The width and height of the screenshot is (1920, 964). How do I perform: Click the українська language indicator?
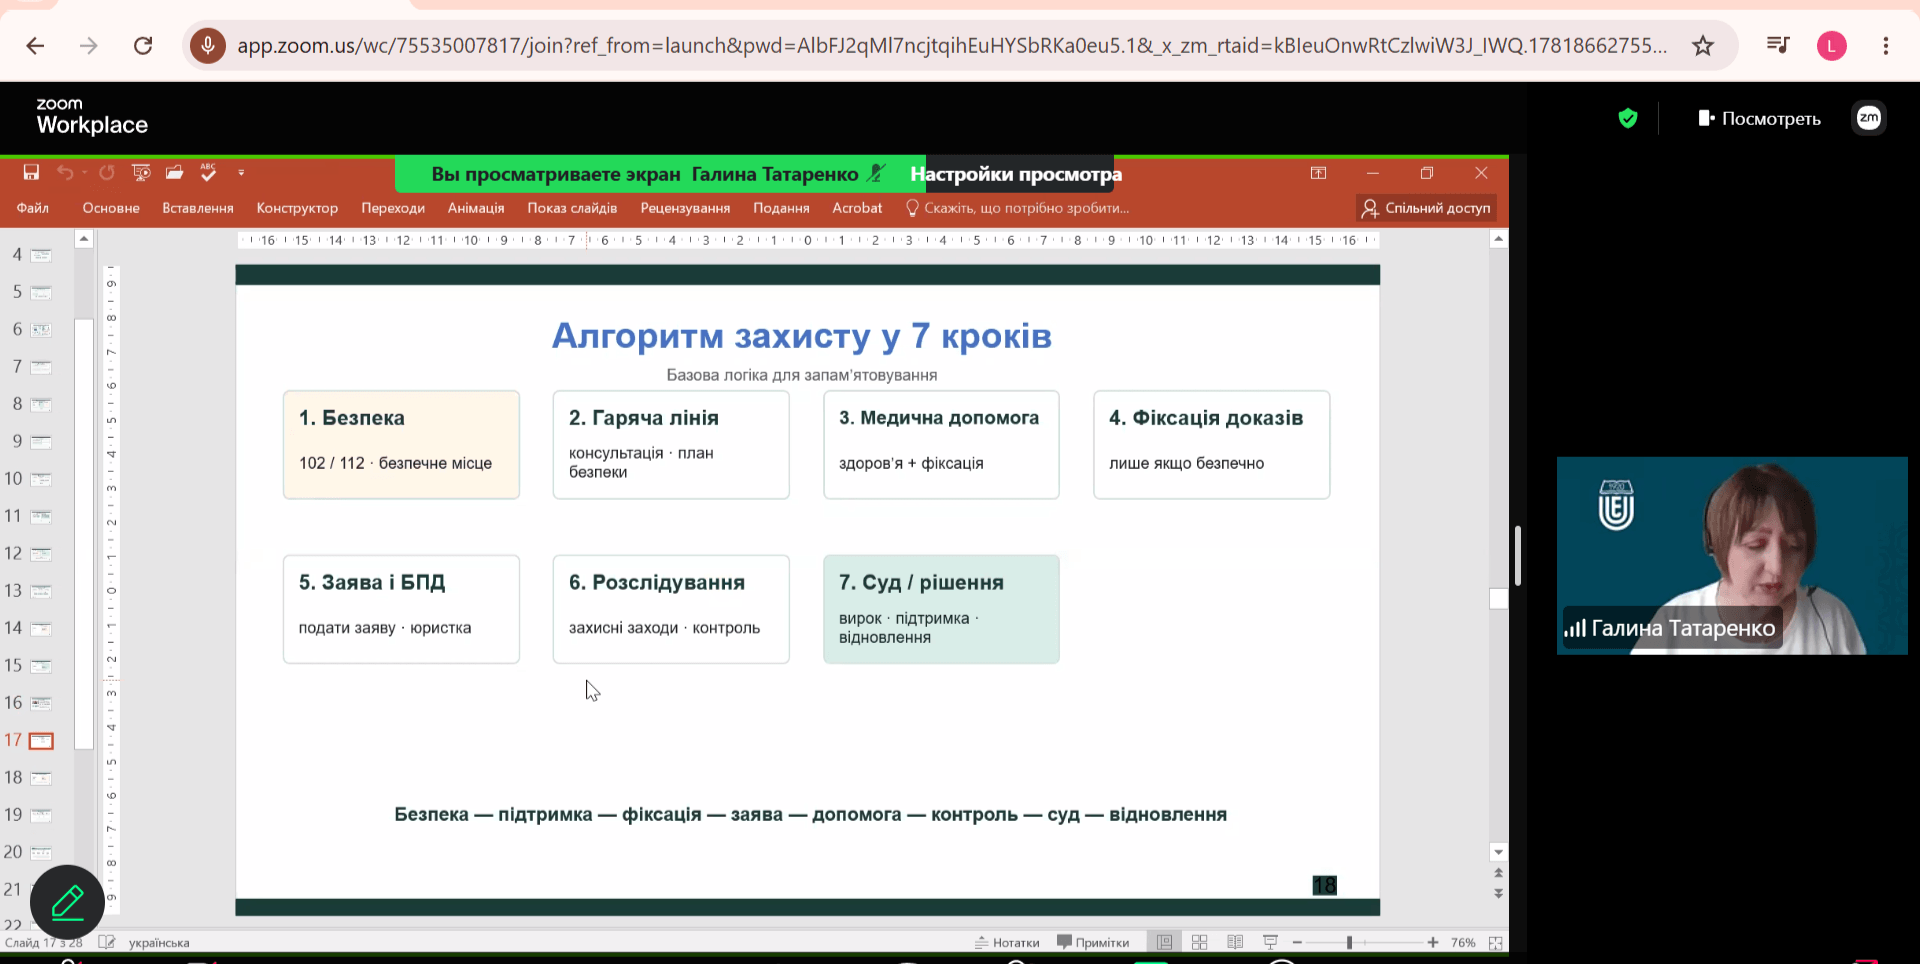coord(159,942)
